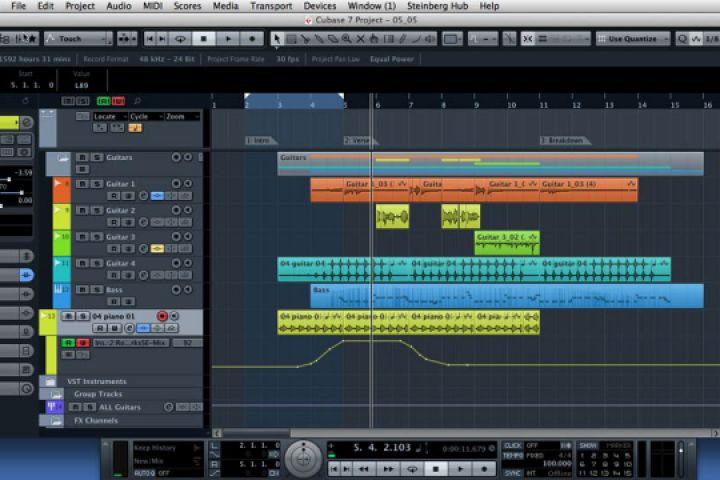Screen dimensions: 720x480
Task: Select the Glue tool
Action: tap(319, 39)
